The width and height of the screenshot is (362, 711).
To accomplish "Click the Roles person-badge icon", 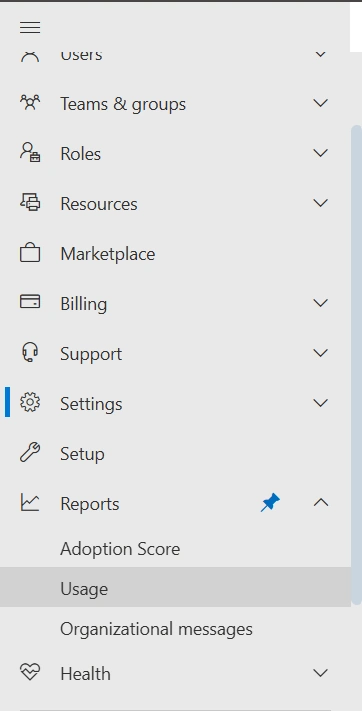I will point(30,153).
